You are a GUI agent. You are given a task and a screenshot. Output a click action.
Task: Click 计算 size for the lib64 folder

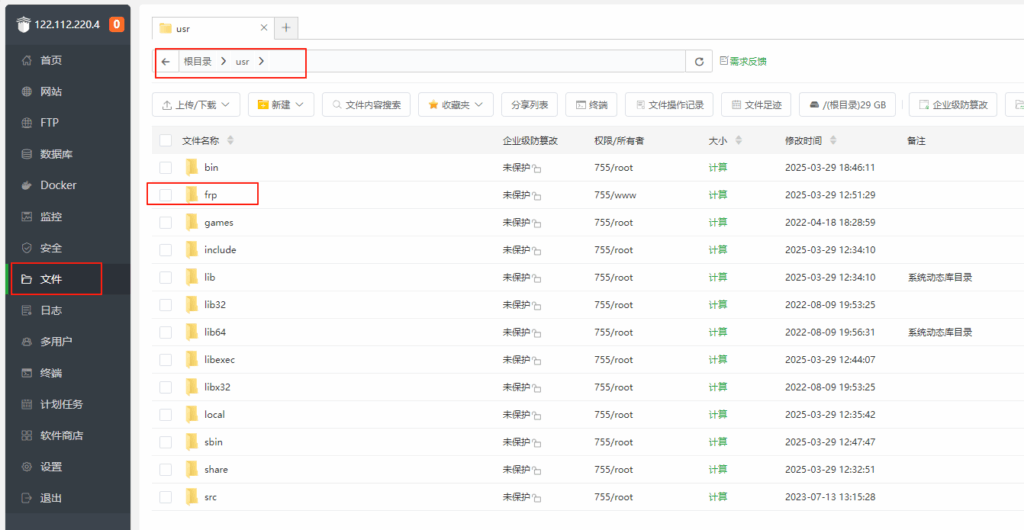tap(718, 332)
